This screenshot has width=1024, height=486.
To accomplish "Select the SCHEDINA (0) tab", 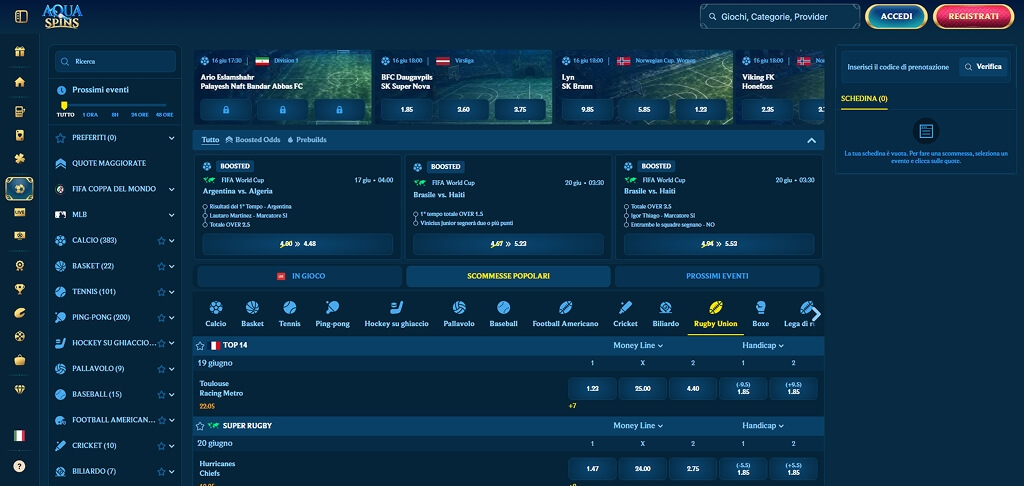I will (x=864, y=99).
